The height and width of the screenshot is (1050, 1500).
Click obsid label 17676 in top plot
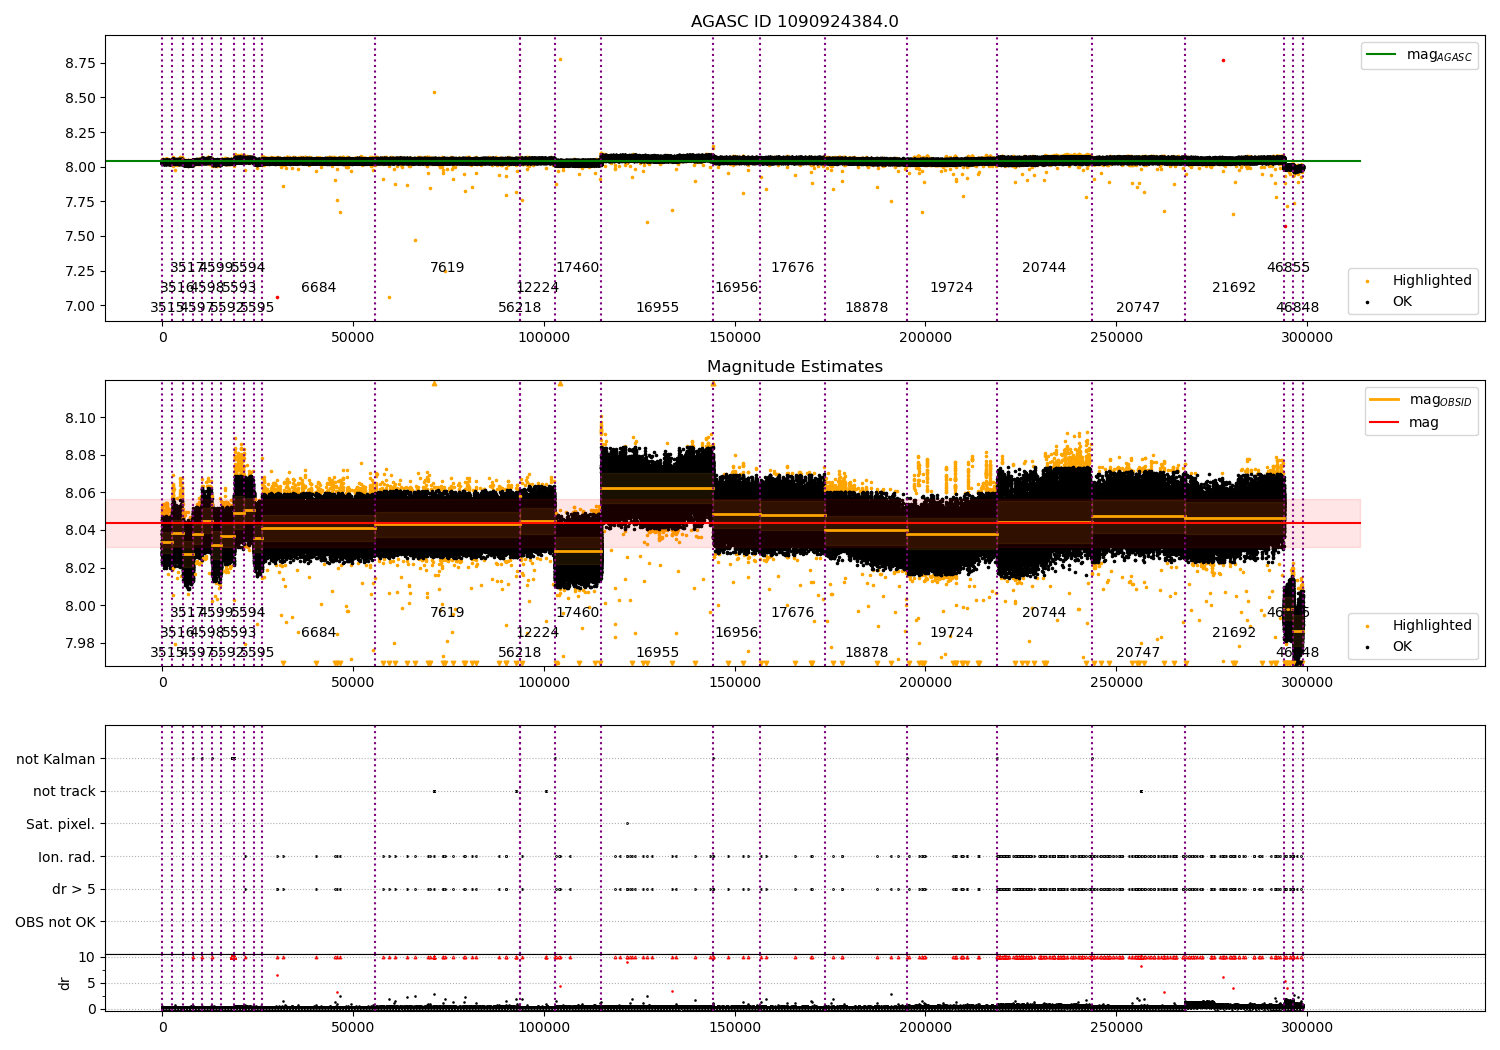click(792, 268)
